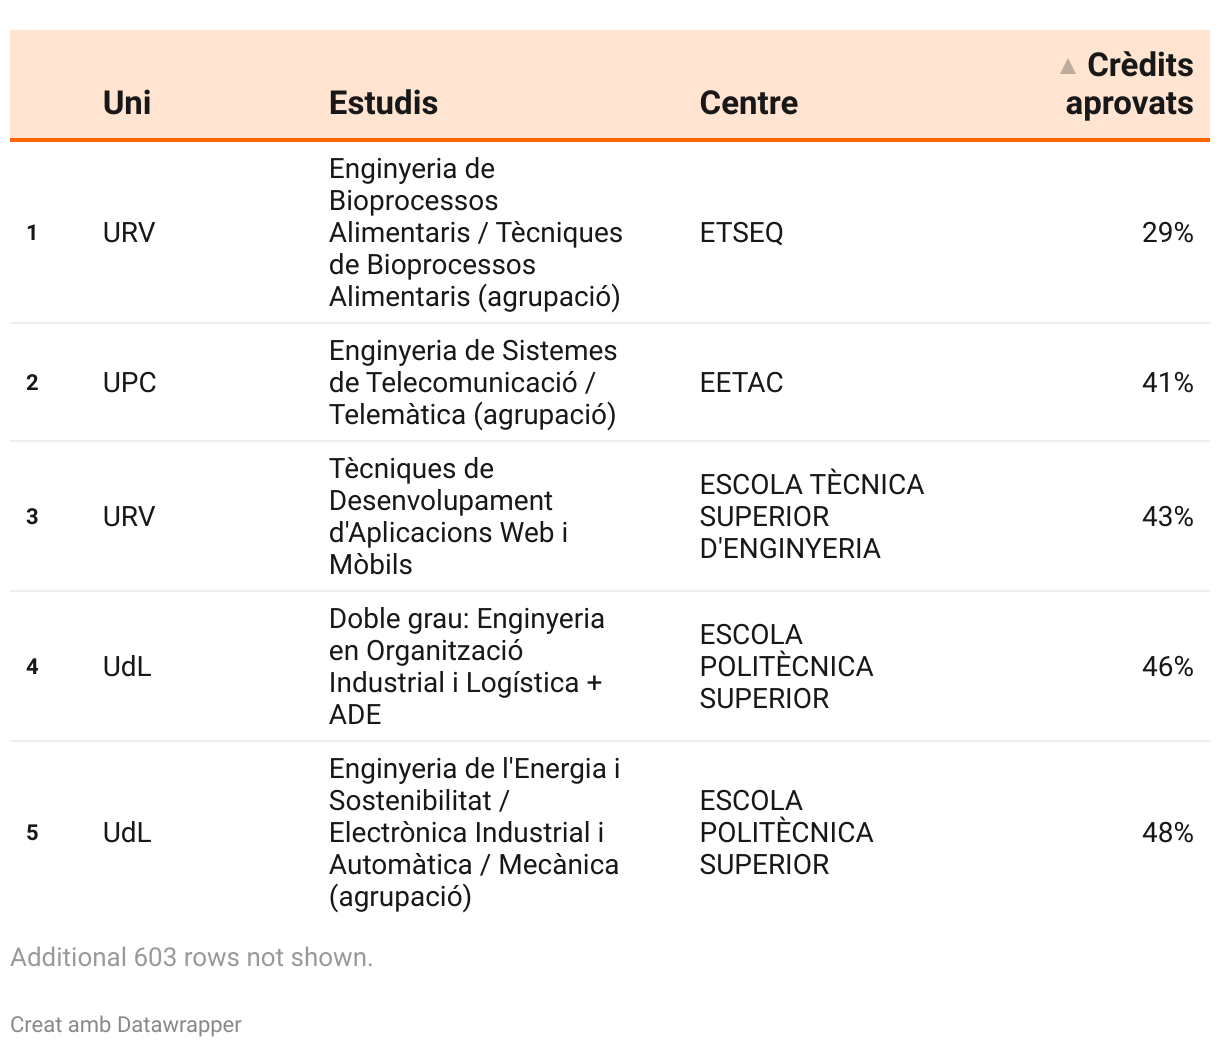
Task: Click the 41% credits value
Action: tap(1168, 383)
